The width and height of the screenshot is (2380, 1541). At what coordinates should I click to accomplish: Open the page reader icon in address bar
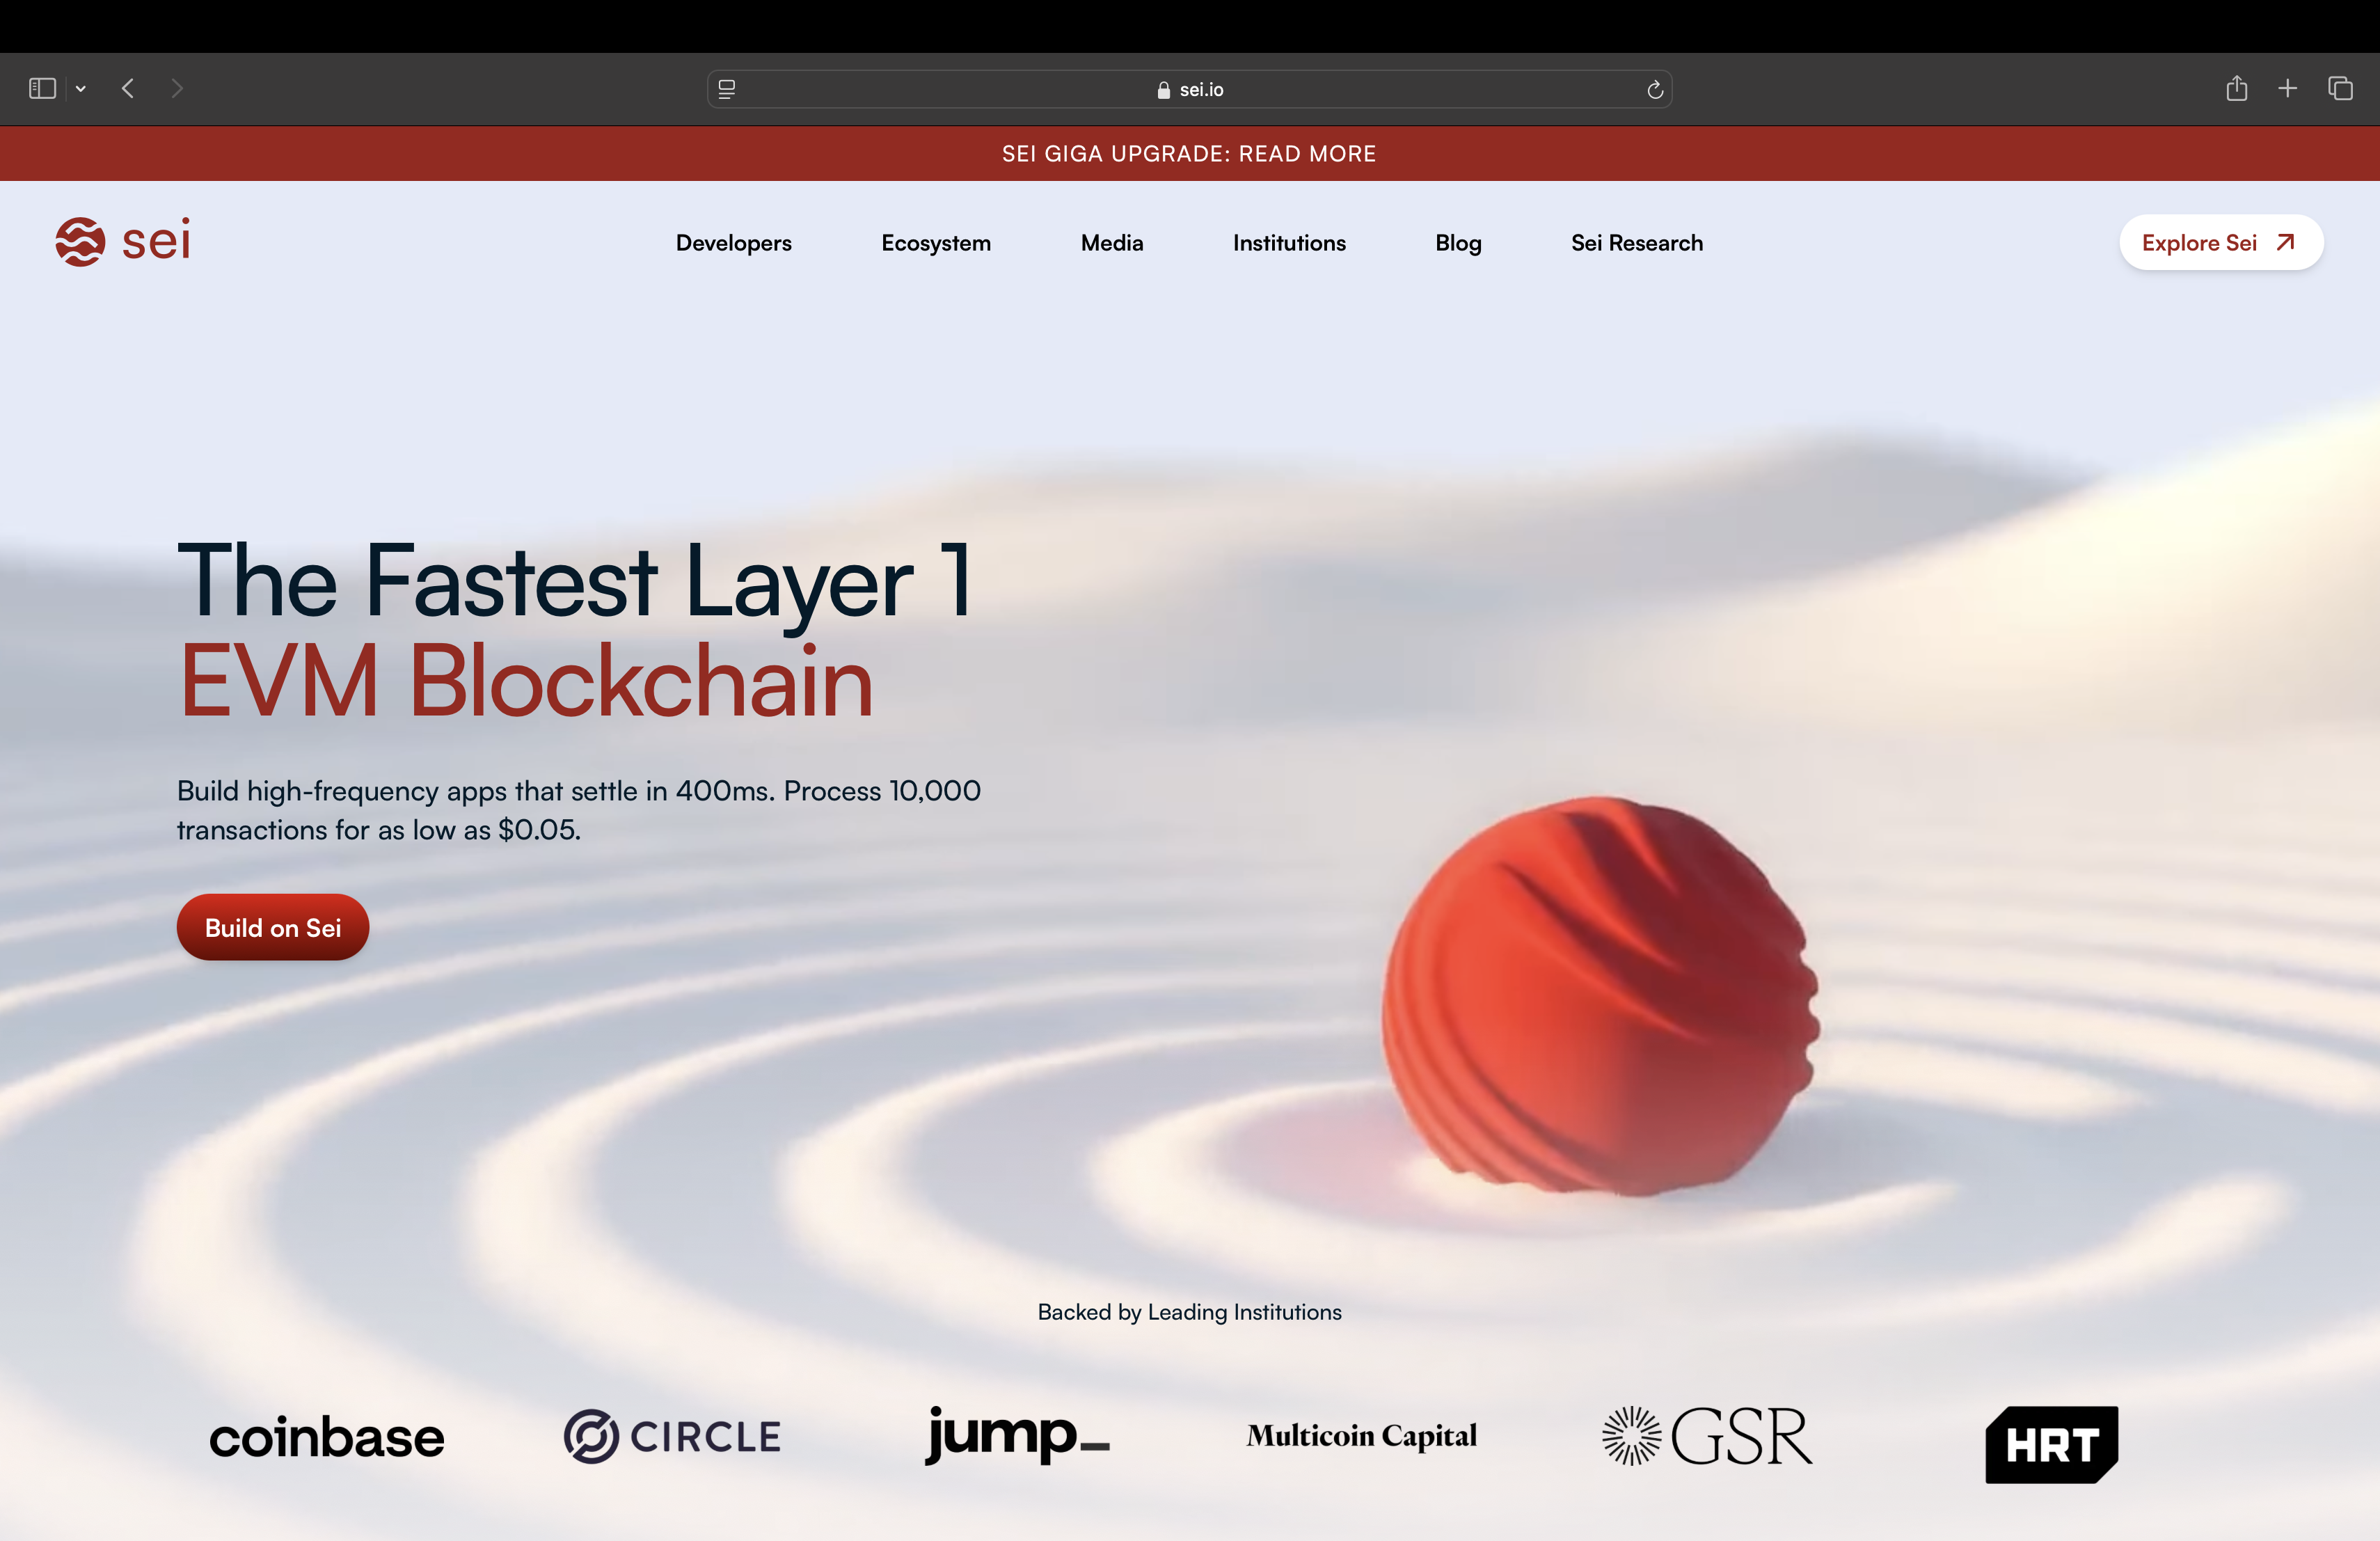pos(727,89)
